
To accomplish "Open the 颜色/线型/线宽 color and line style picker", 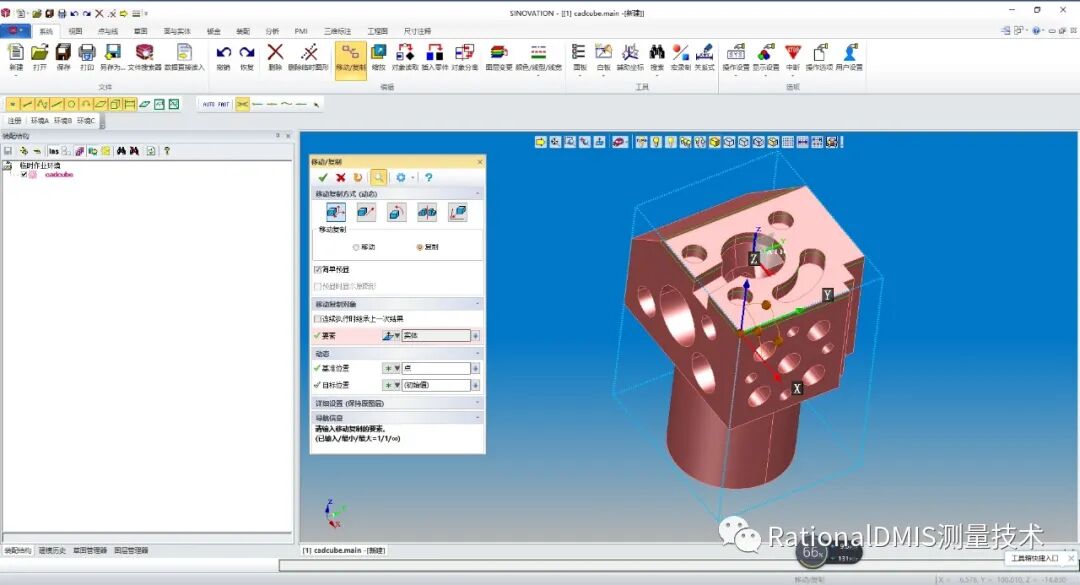I will (x=538, y=53).
